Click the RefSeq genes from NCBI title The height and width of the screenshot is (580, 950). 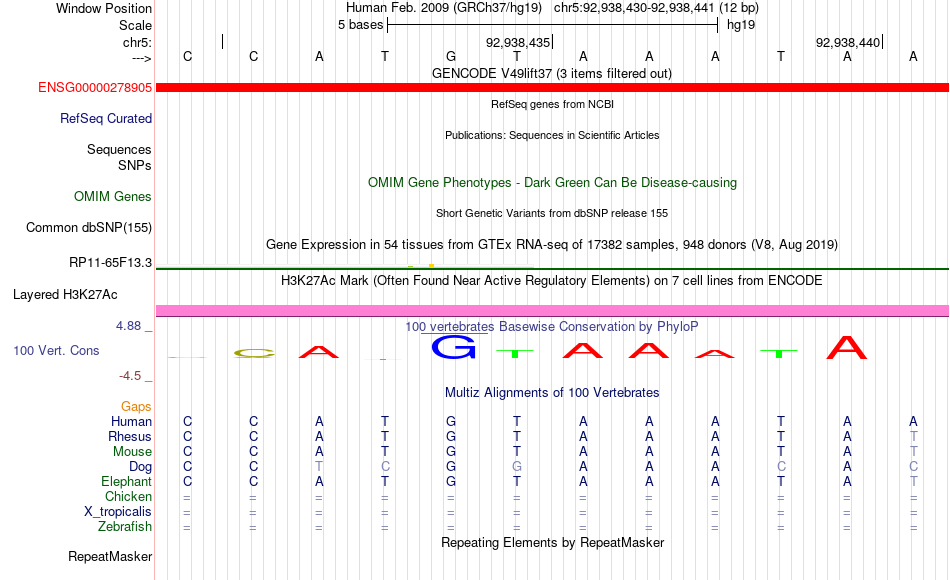click(552, 104)
